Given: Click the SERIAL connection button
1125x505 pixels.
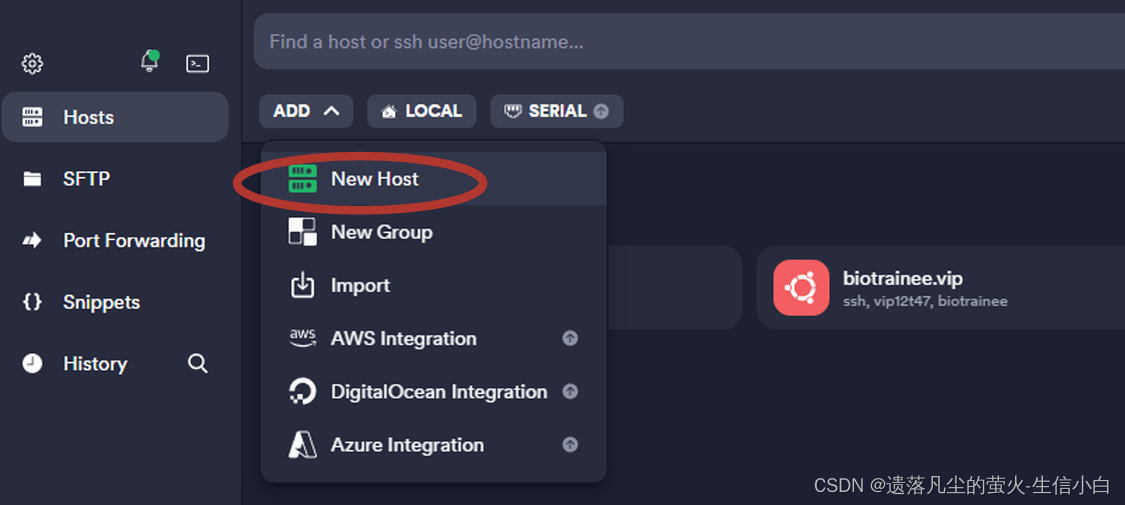Looking at the screenshot, I should tap(556, 111).
